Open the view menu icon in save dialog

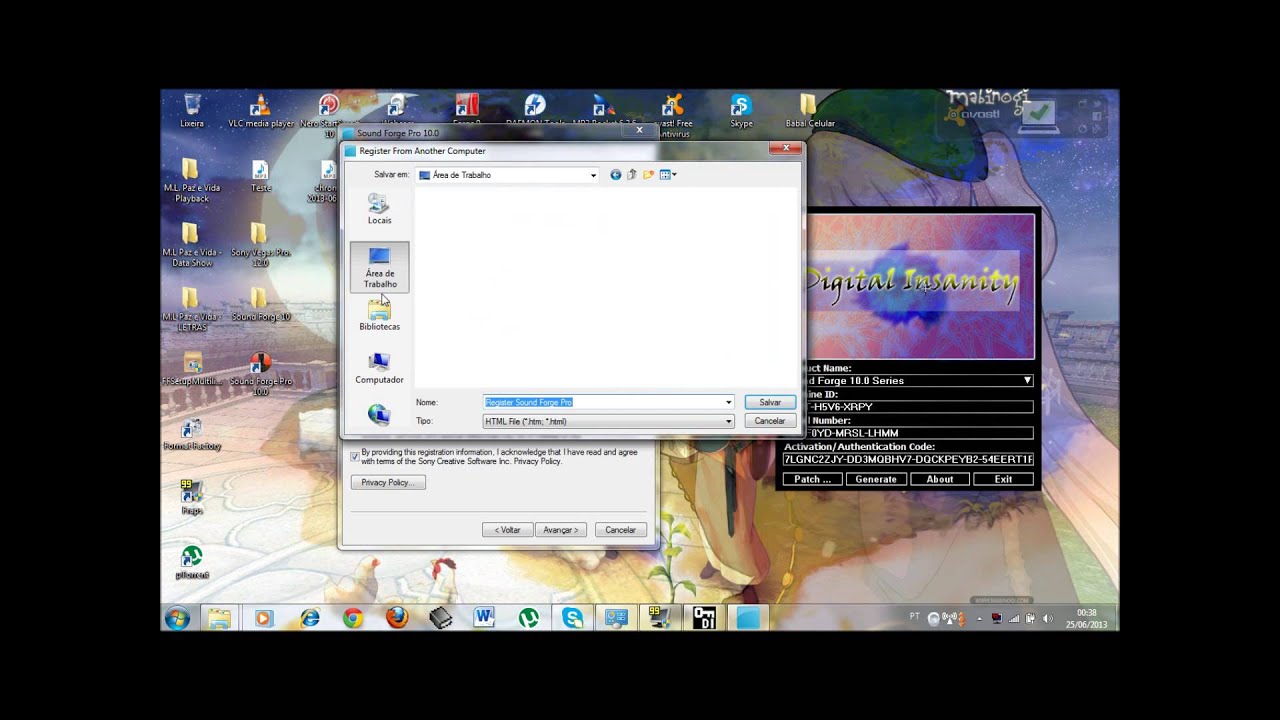point(668,175)
